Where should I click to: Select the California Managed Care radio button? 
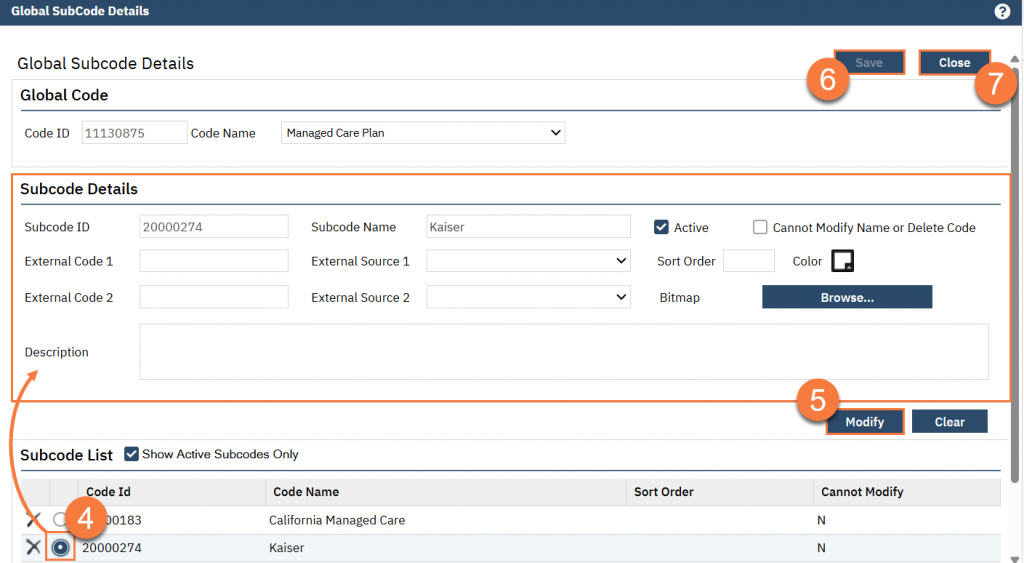tap(58, 520)
